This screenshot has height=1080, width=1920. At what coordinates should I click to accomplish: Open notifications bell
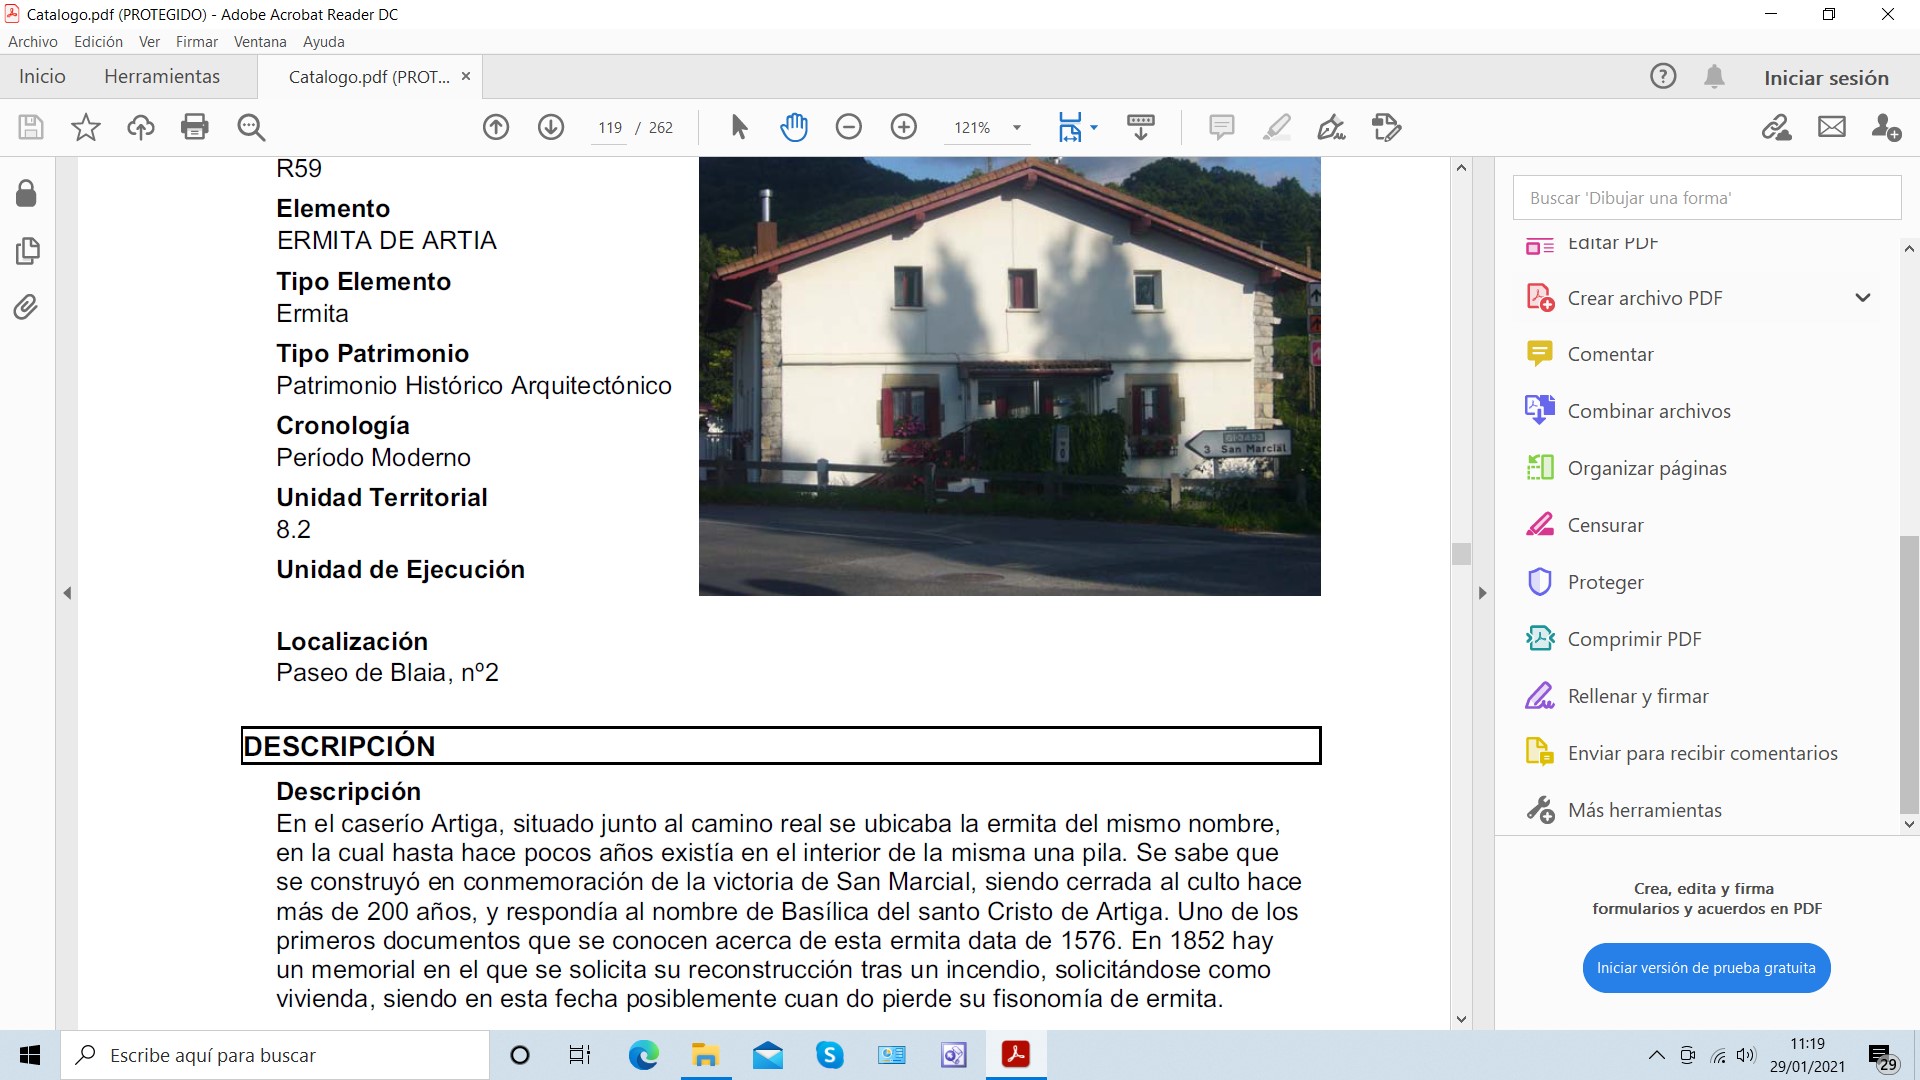pyautogui.click(x=1714, y=77)
